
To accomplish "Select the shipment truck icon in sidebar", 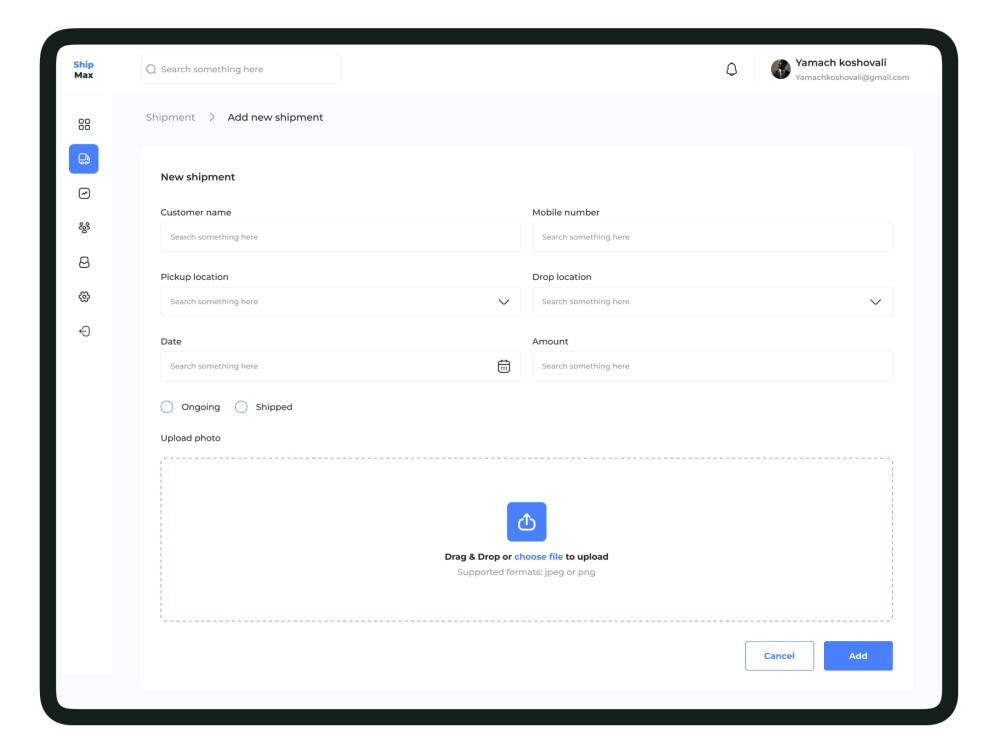I will (x=84, y=159).
